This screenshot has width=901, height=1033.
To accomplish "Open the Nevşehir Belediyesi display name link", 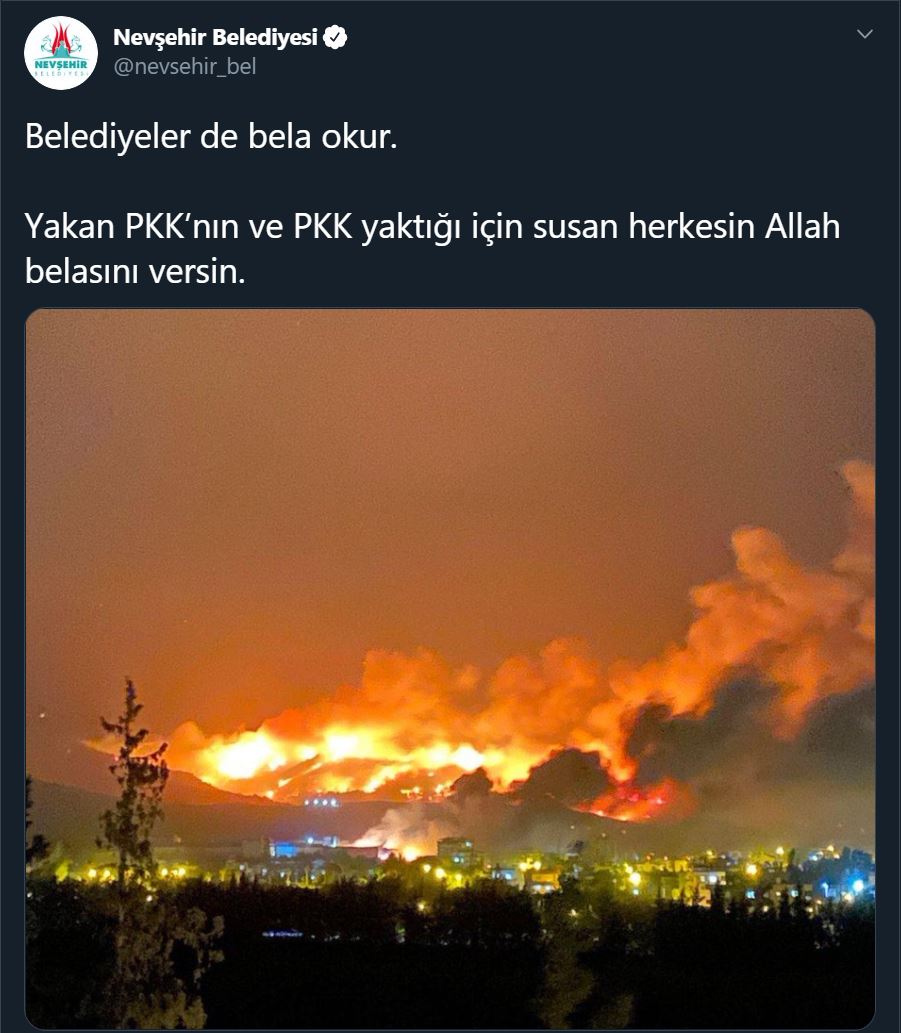I will click(x=215, y=38).
